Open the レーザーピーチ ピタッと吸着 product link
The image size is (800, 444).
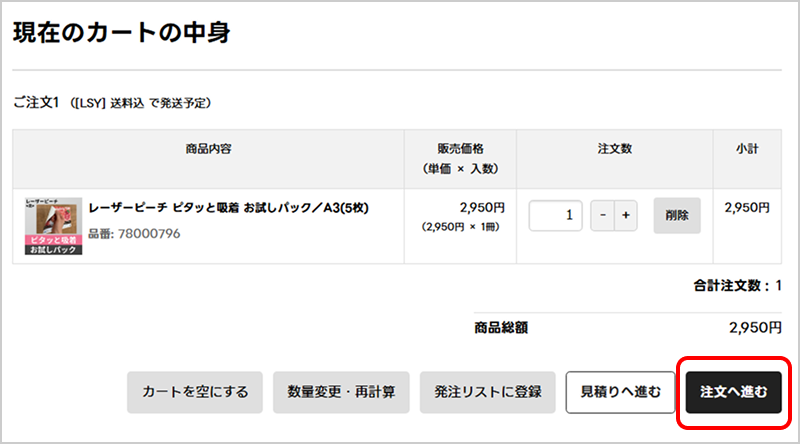pyautogui.click(x=229, y=209)
